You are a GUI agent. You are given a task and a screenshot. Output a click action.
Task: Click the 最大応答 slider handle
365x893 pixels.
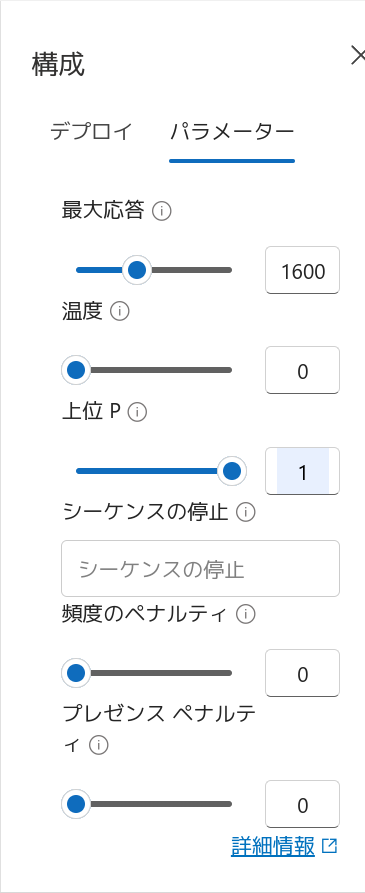point(137,270)
